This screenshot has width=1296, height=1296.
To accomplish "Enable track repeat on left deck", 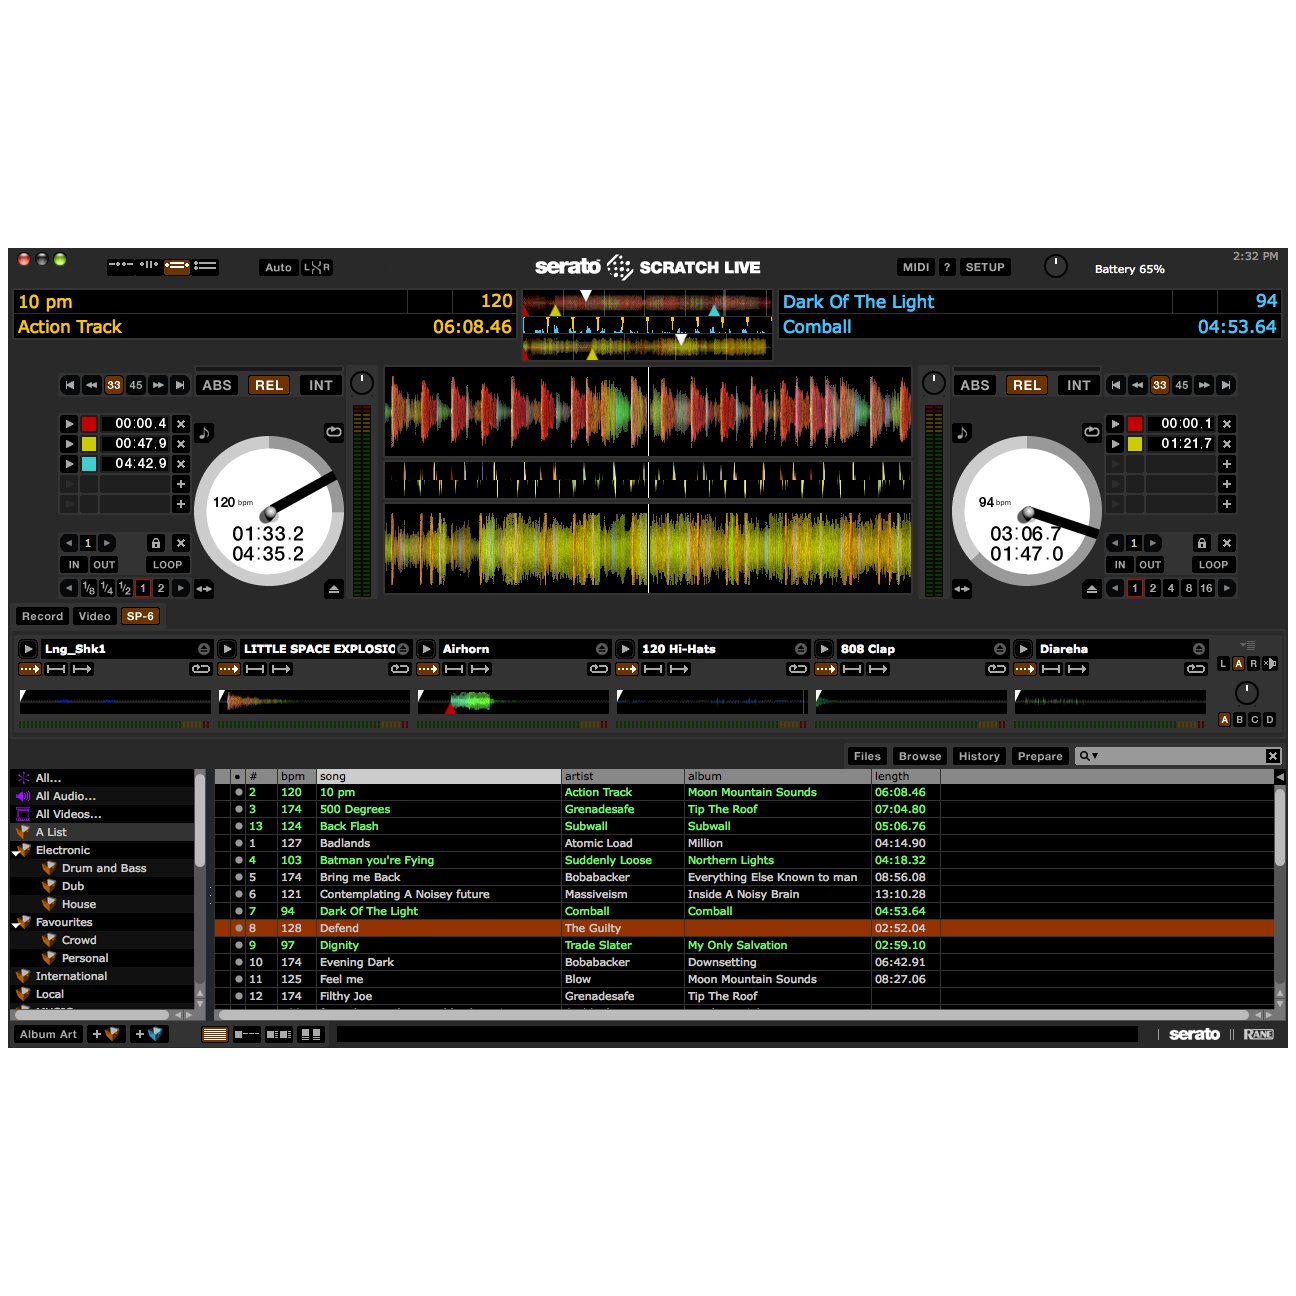I will point(333,432).
